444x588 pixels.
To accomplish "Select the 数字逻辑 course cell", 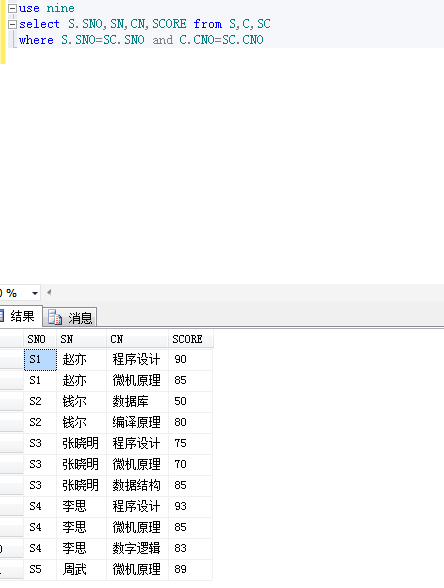I will coord(137,549).
